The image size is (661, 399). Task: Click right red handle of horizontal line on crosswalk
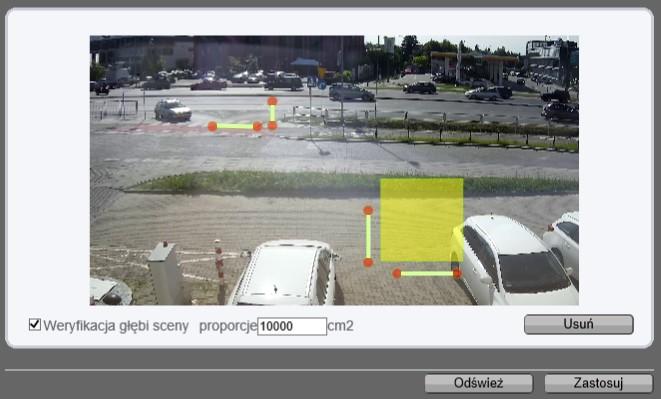tap(257, 126)
